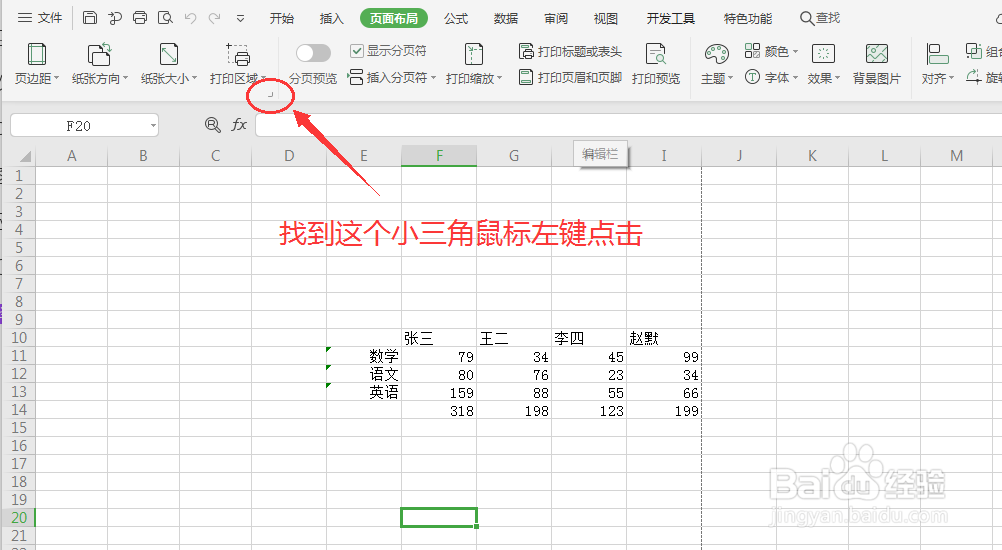Open the 打印区域 print area dropdown

[x=238, y=64]
